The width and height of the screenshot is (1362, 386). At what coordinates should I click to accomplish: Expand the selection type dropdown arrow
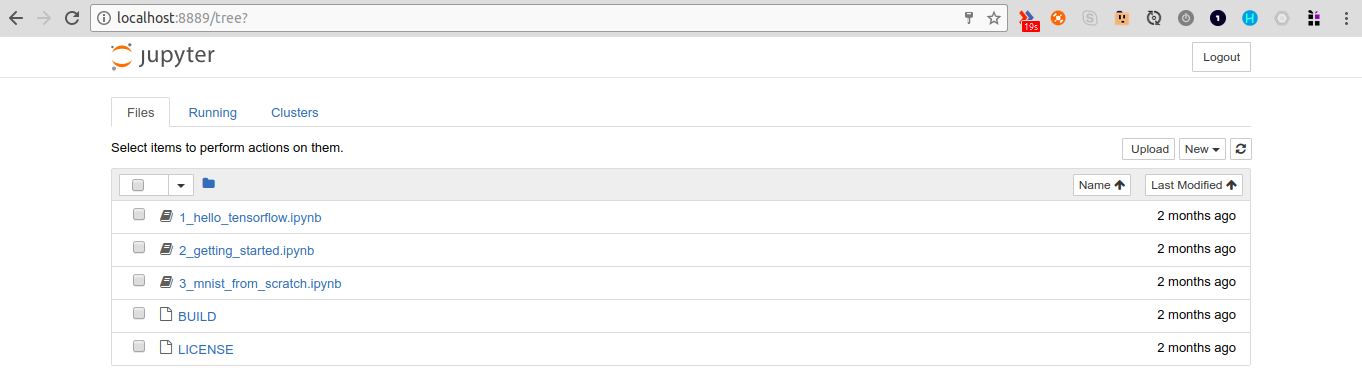[181, 185]
